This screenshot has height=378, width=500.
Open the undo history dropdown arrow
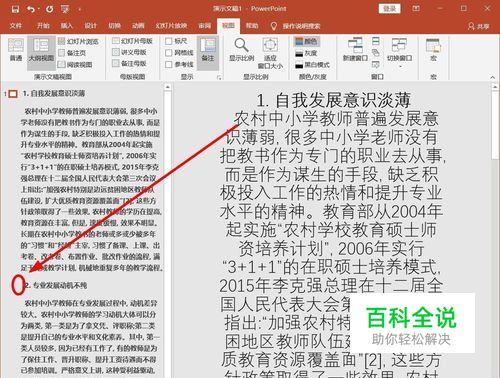click(x=38, y=9)
